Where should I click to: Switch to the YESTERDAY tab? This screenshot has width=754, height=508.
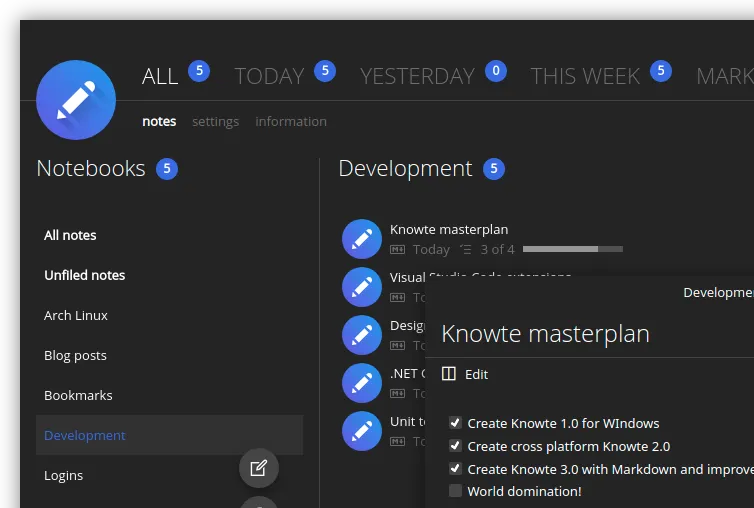[417, 76]
